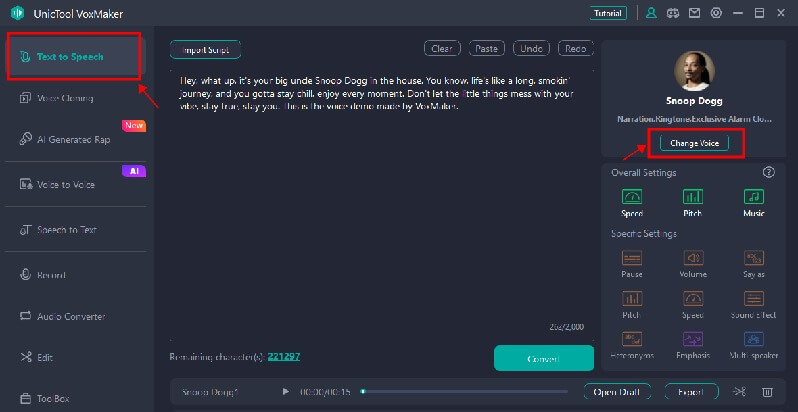Open the Heteronyms tool

tap(632, 345)
